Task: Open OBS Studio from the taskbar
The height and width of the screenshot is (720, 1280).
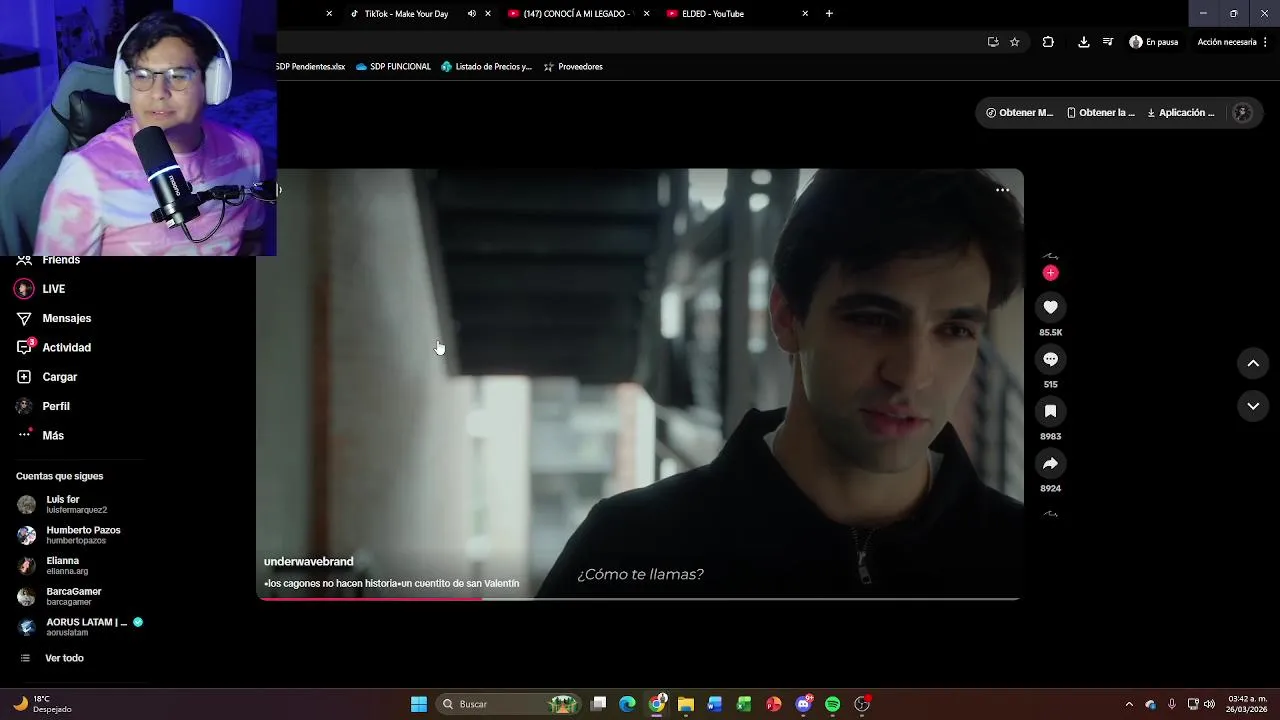Action: coord(862,704)
